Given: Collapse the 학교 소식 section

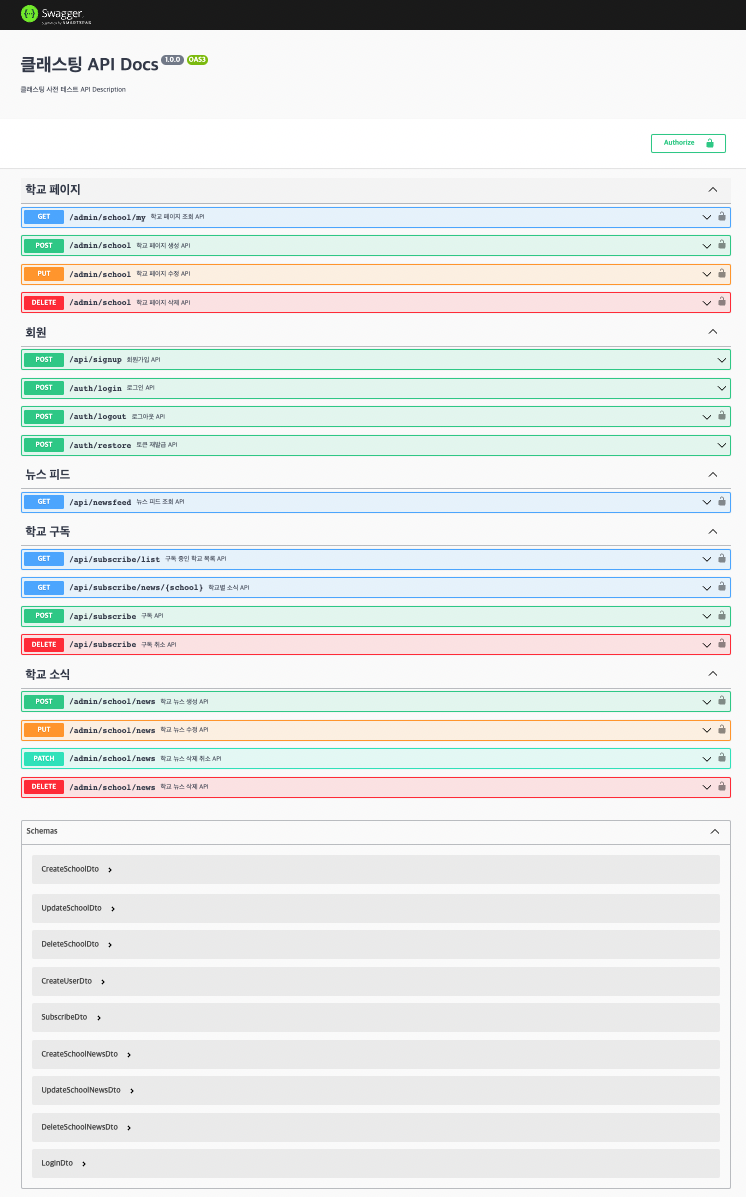Looking at the screenshot, I should [712, 673].
